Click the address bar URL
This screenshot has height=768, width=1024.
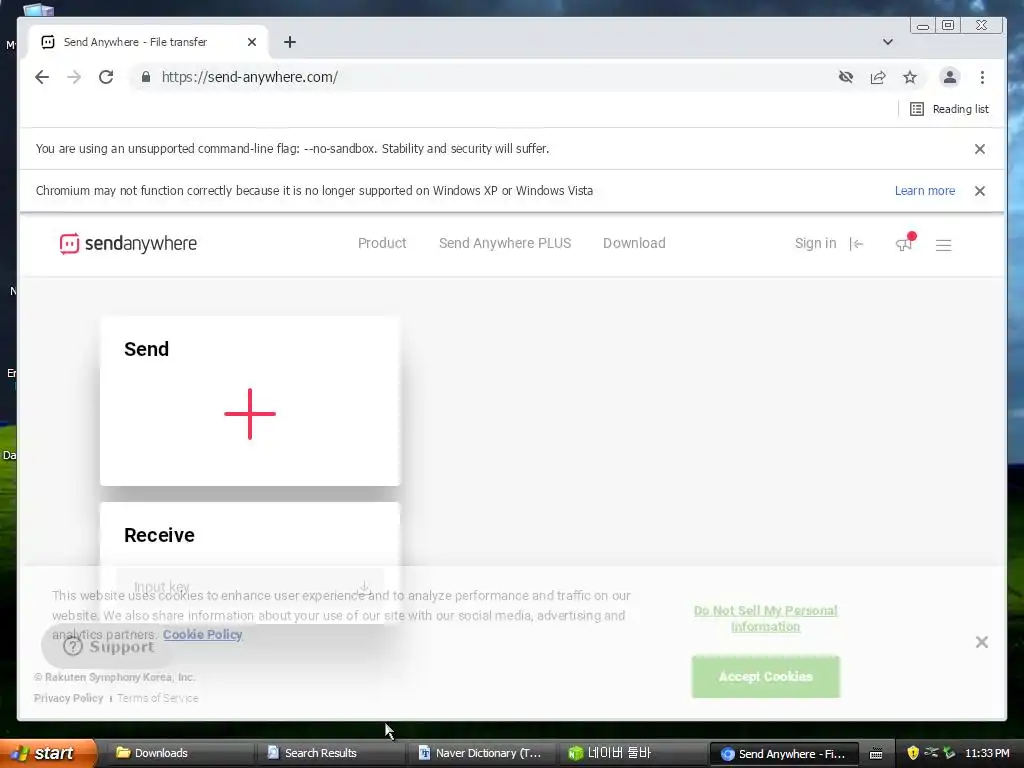249,77
